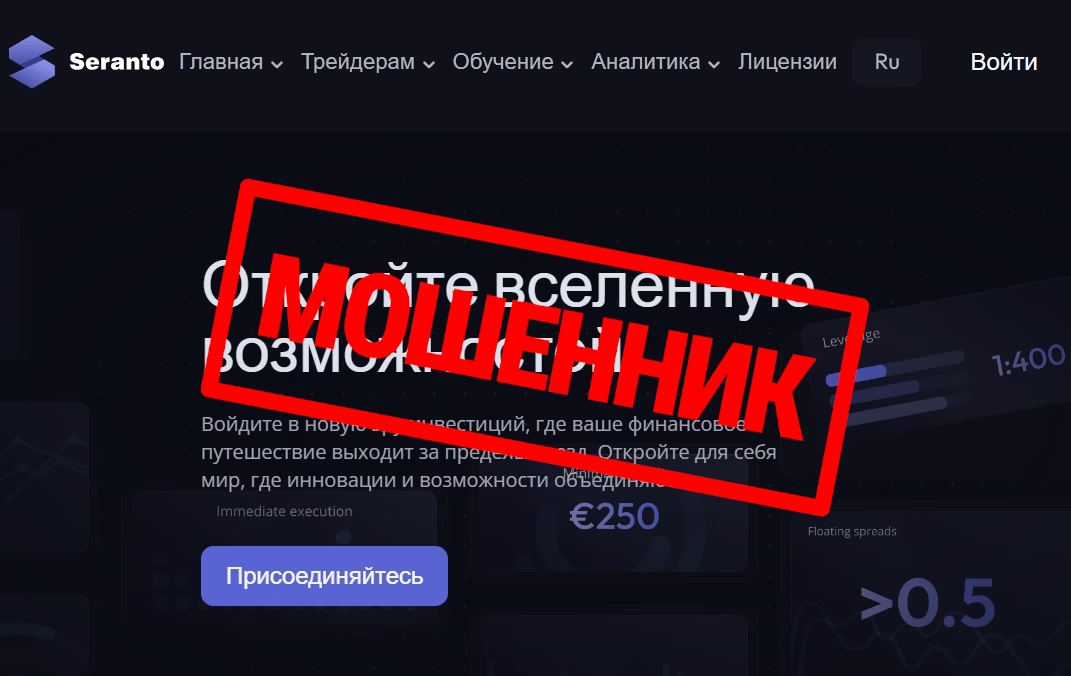Select the blue Leverage slider bar

coord(856,375)
